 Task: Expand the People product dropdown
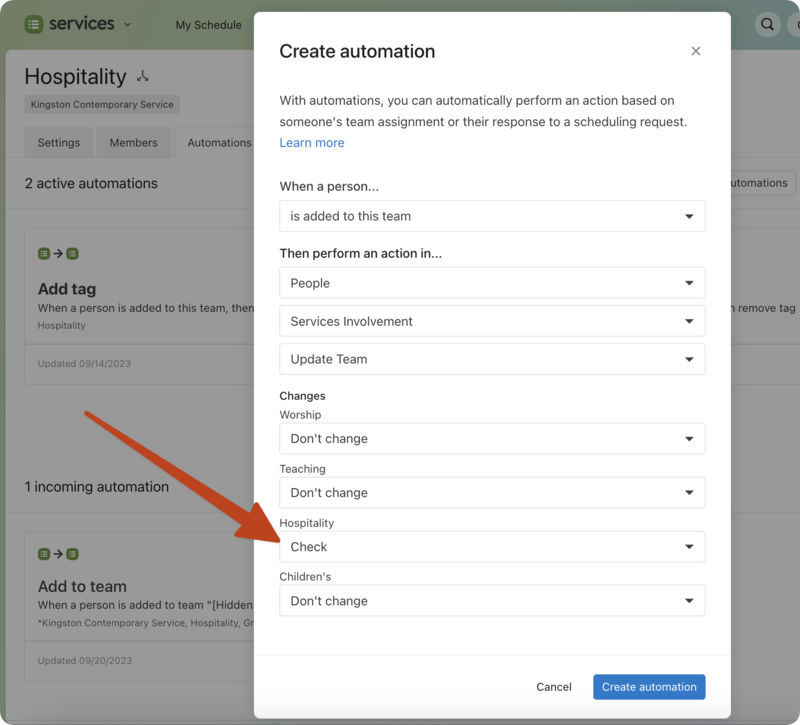click(491, 283)
